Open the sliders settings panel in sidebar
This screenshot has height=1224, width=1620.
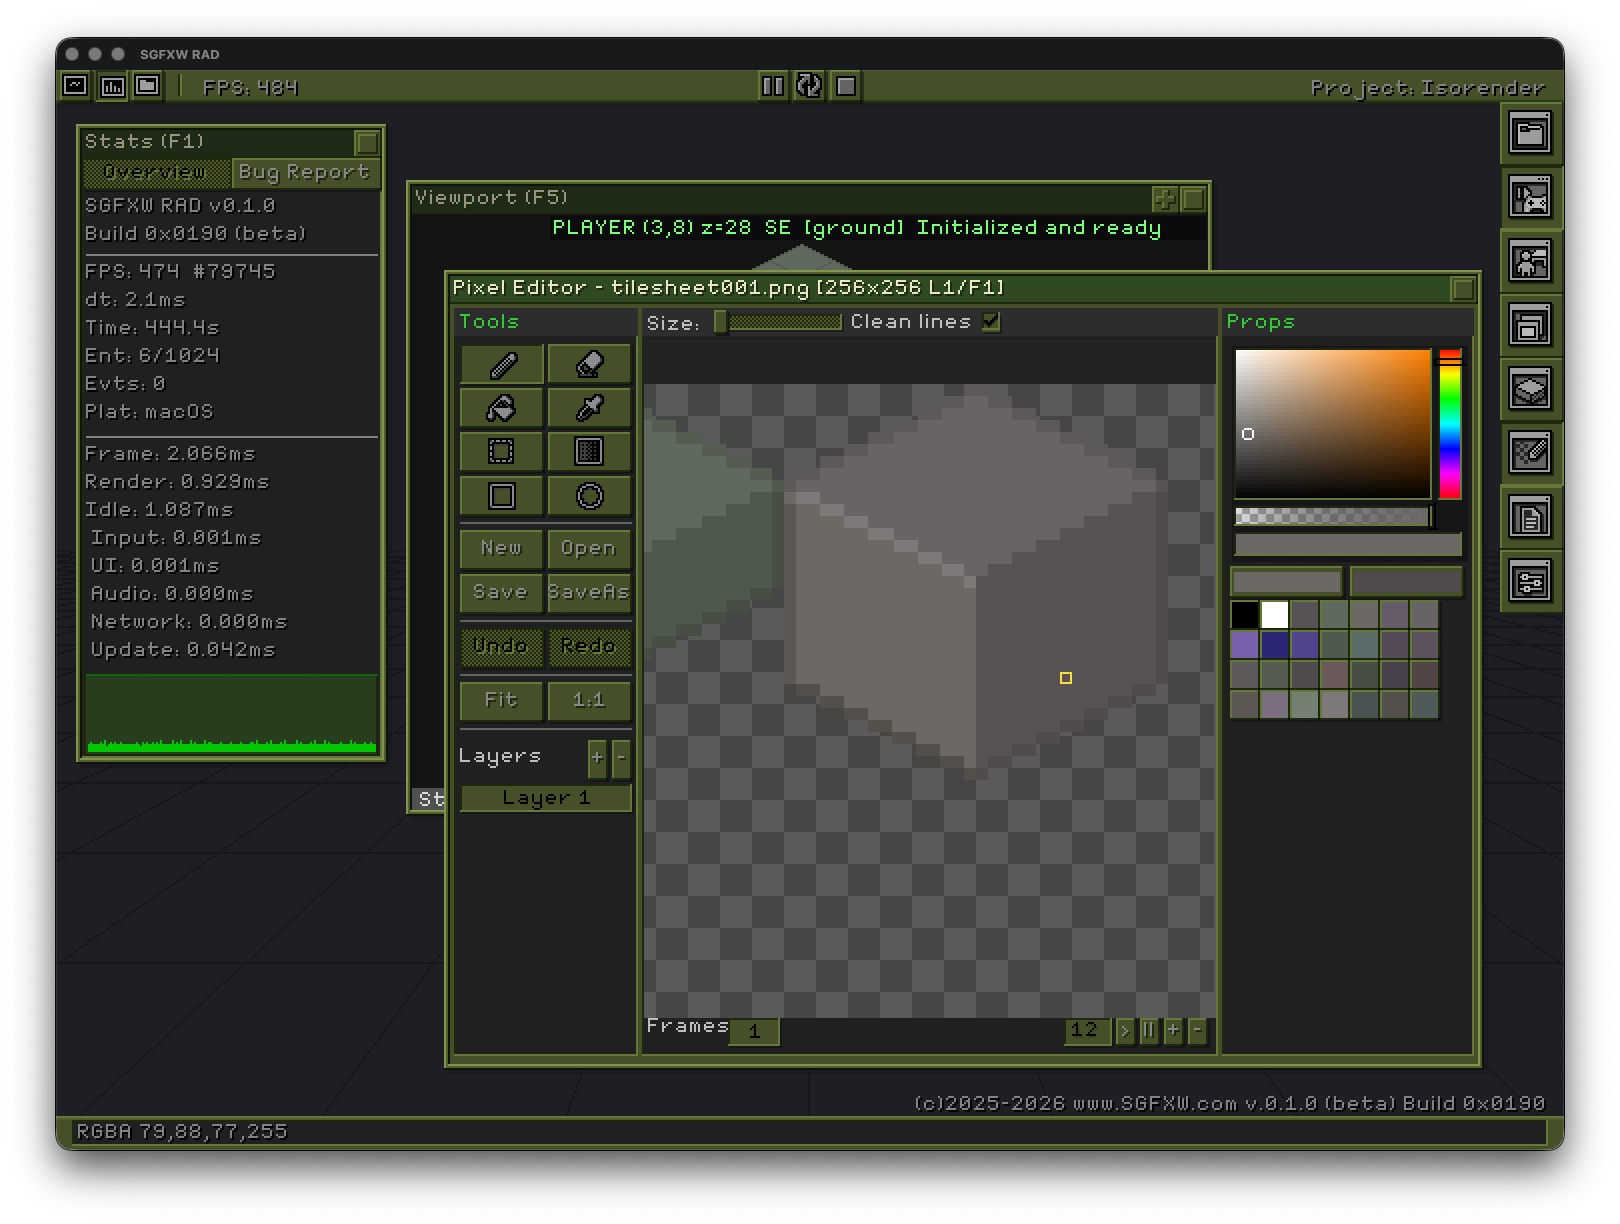click(x=1531, y=582)
